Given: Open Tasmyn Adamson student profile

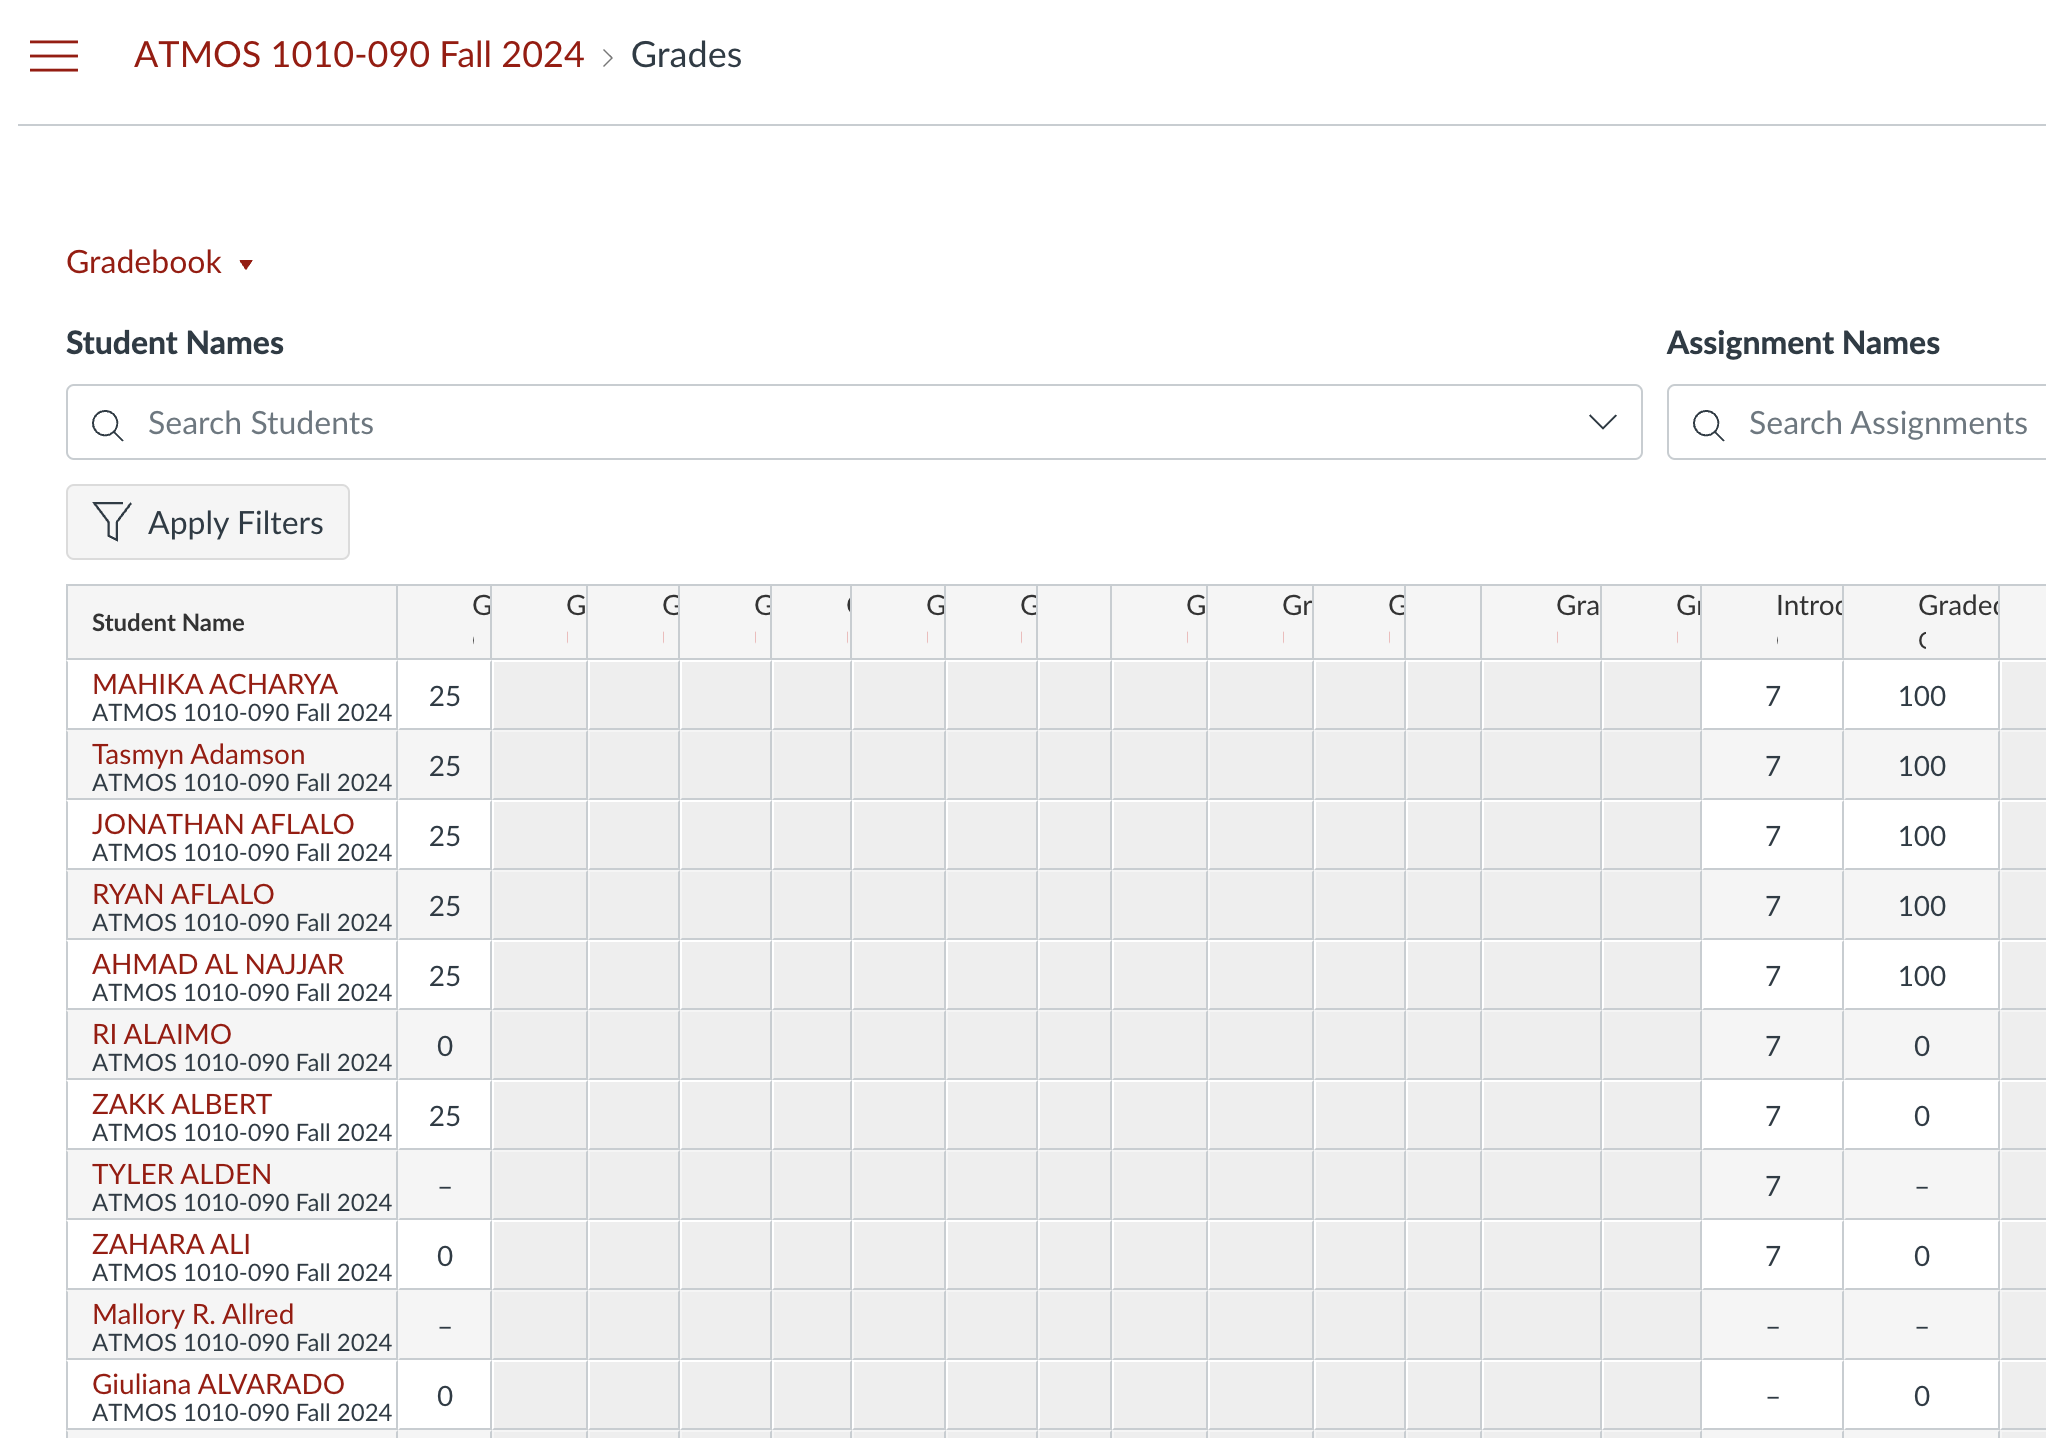Looking at the screenshot, I should [198, 754].
